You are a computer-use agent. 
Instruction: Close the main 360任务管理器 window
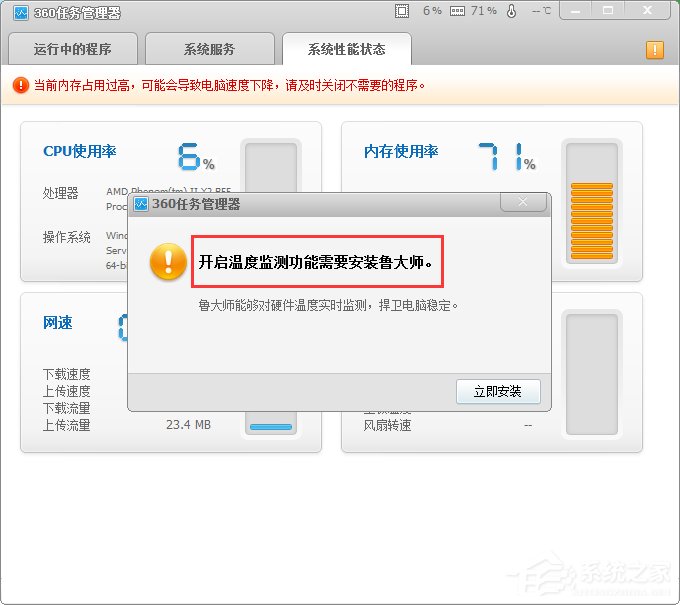(647, 10)
